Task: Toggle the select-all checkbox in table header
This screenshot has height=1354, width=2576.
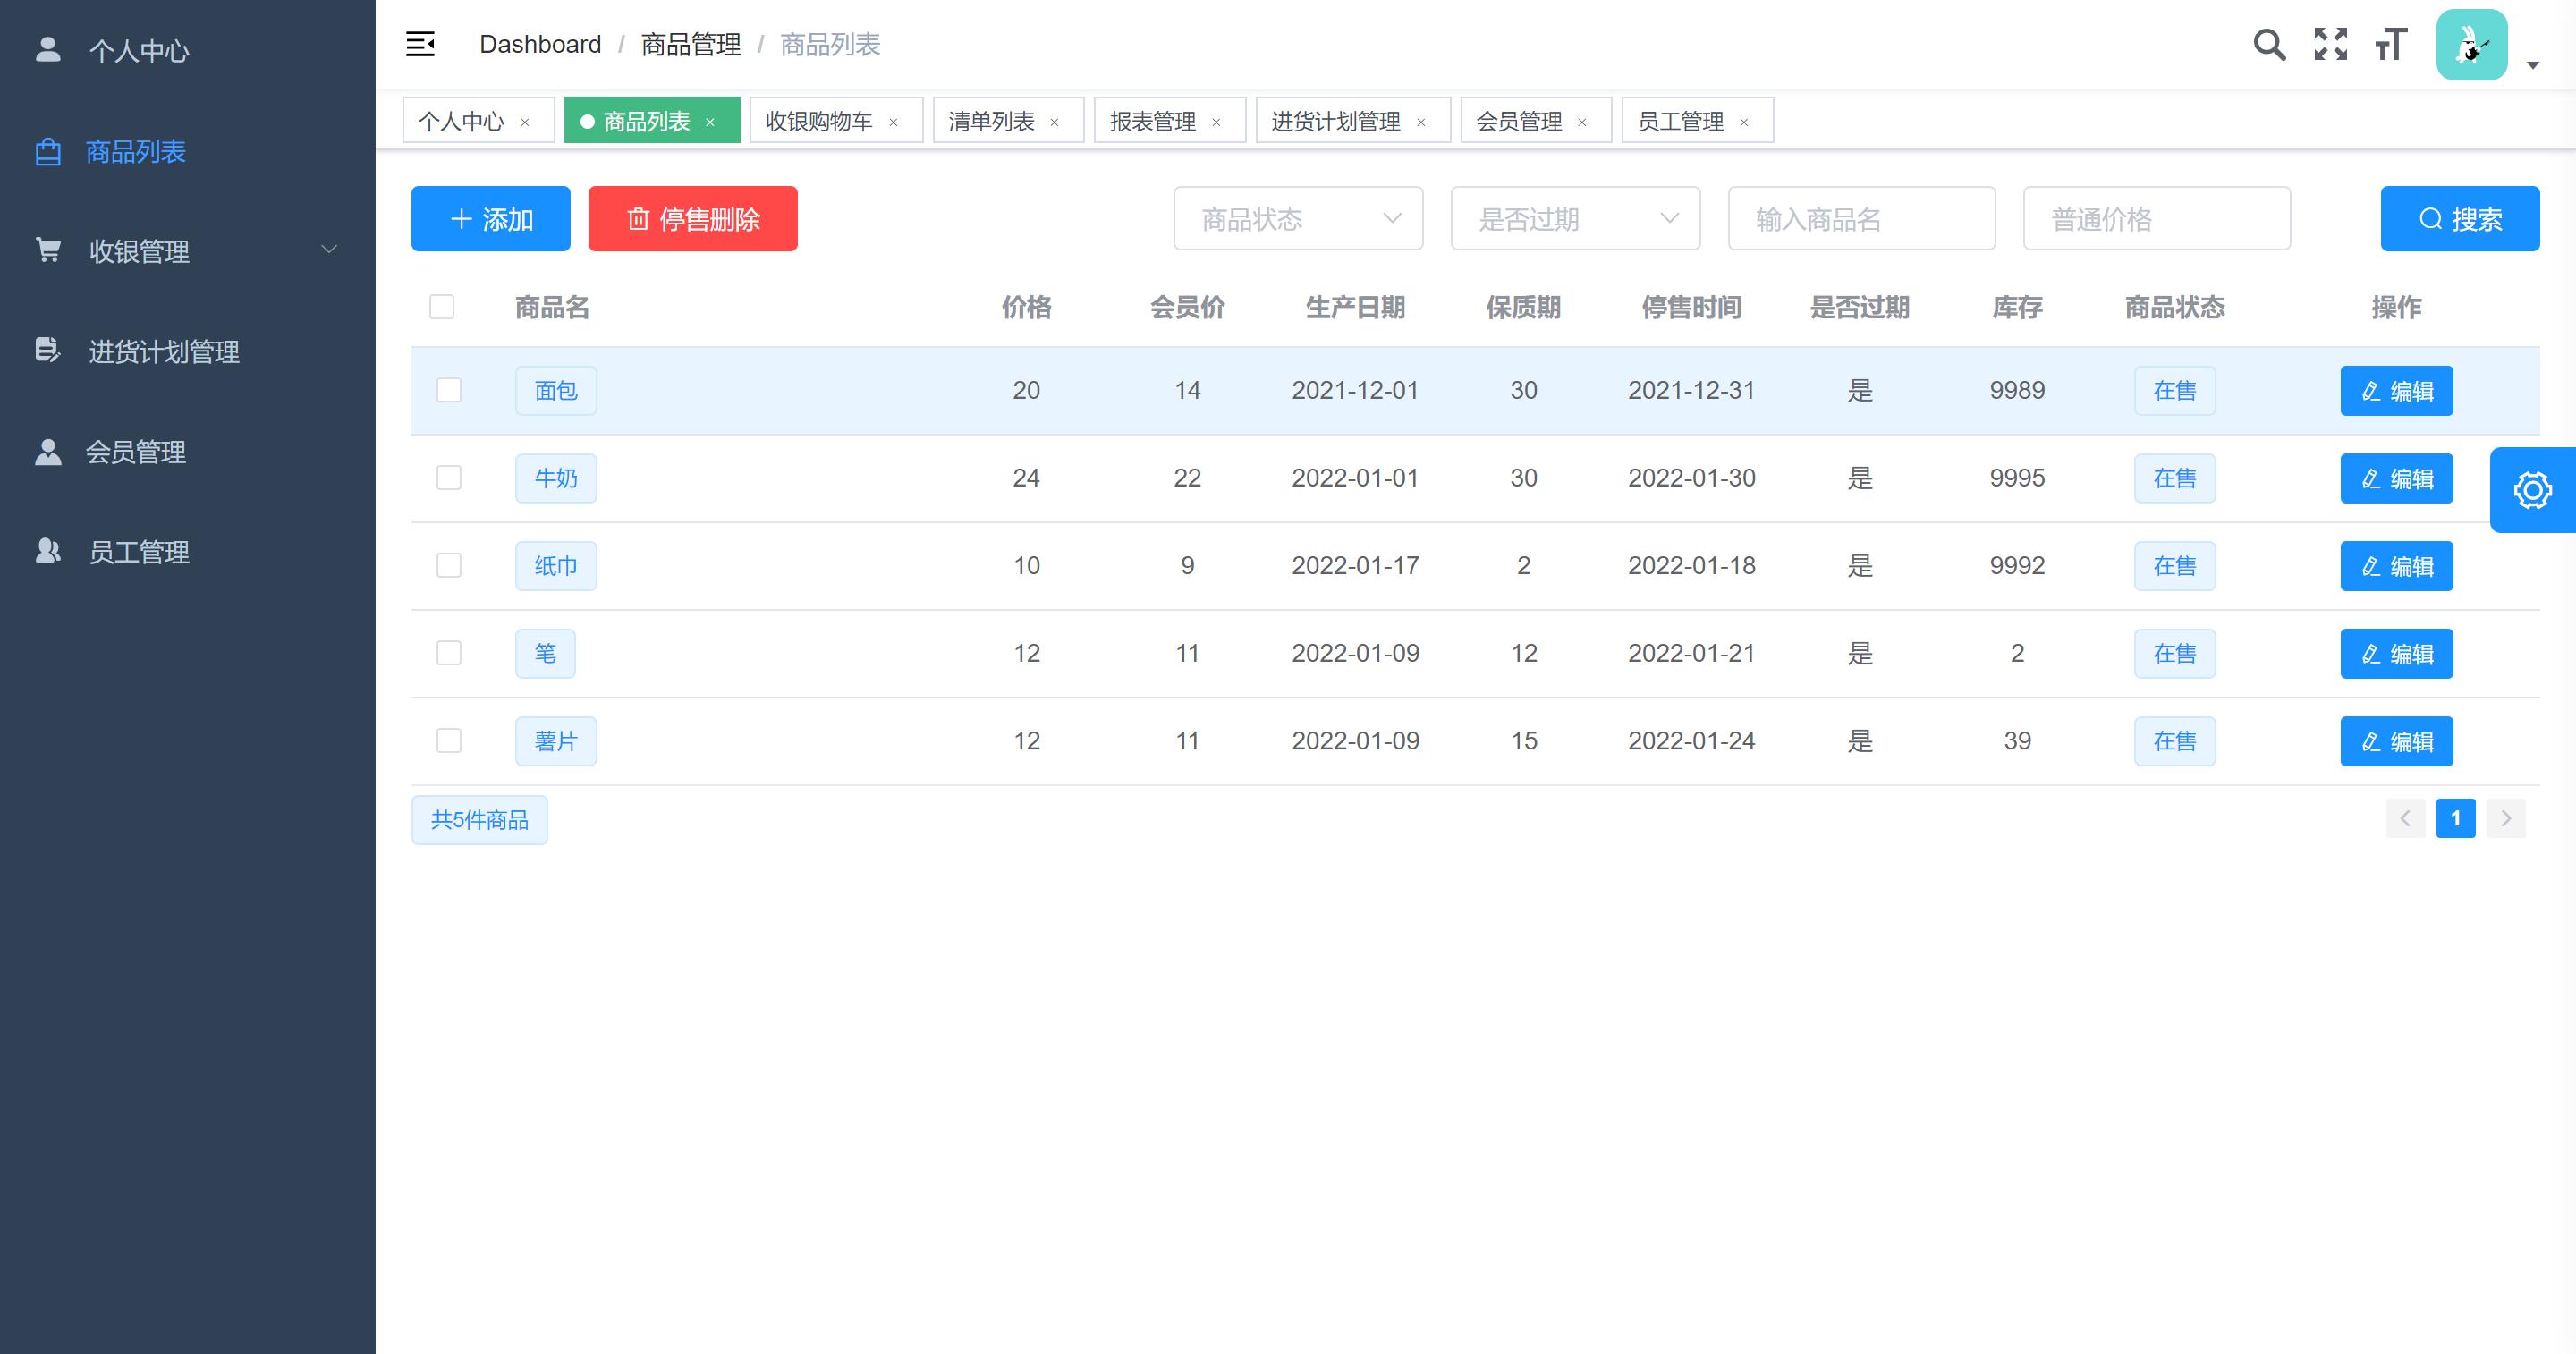Action: pyautogui.click(x=442, y=307)
